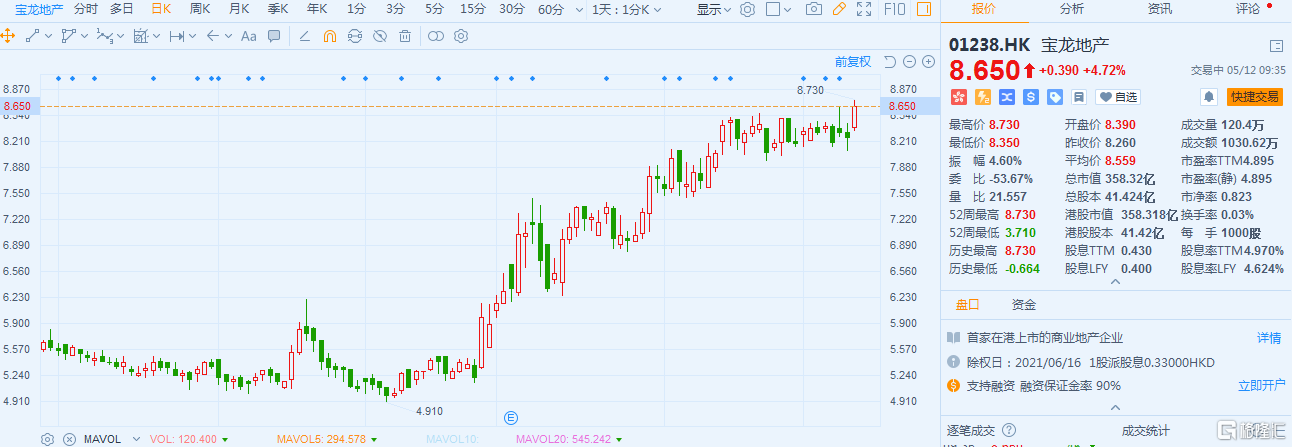Select the magnet snap drawing tool

coord(329,36)
